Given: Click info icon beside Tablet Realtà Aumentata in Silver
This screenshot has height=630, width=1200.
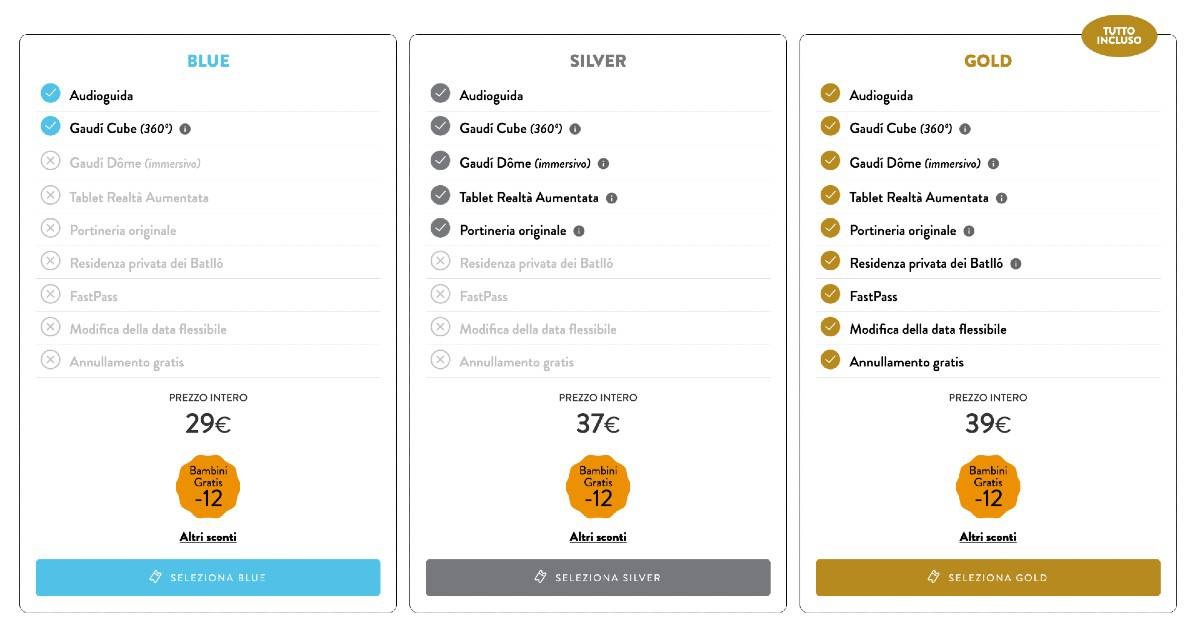Looking at the screenshot, I should [x=612, y=198].
